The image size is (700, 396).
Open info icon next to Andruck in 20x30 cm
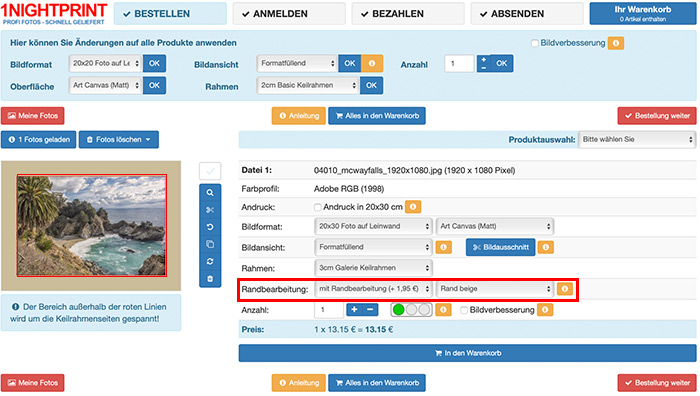click(x=413, y=207)
